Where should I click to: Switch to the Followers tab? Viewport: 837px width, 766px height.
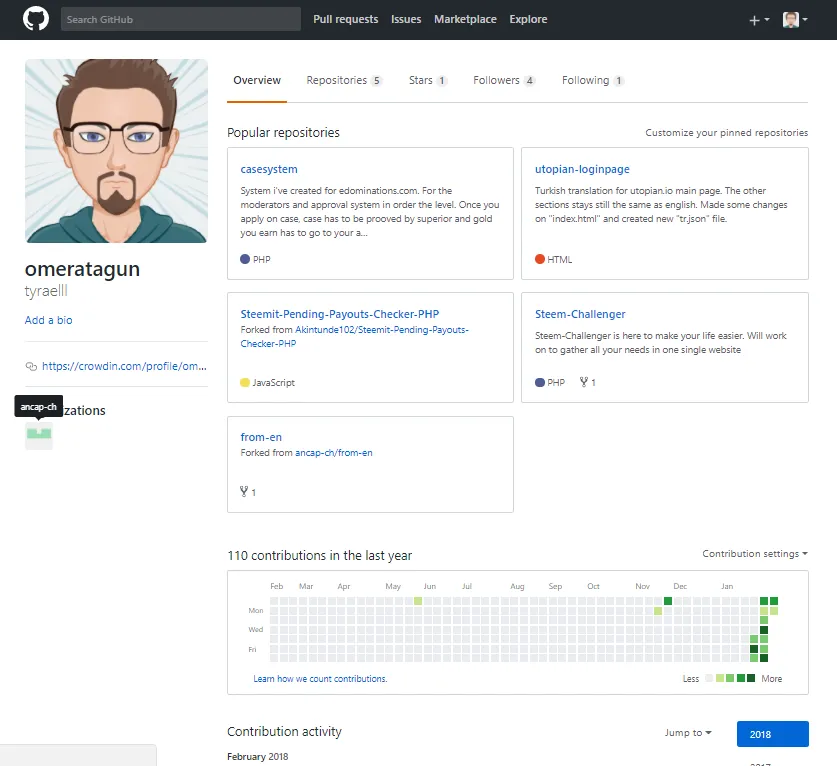[x=503, y=81]
